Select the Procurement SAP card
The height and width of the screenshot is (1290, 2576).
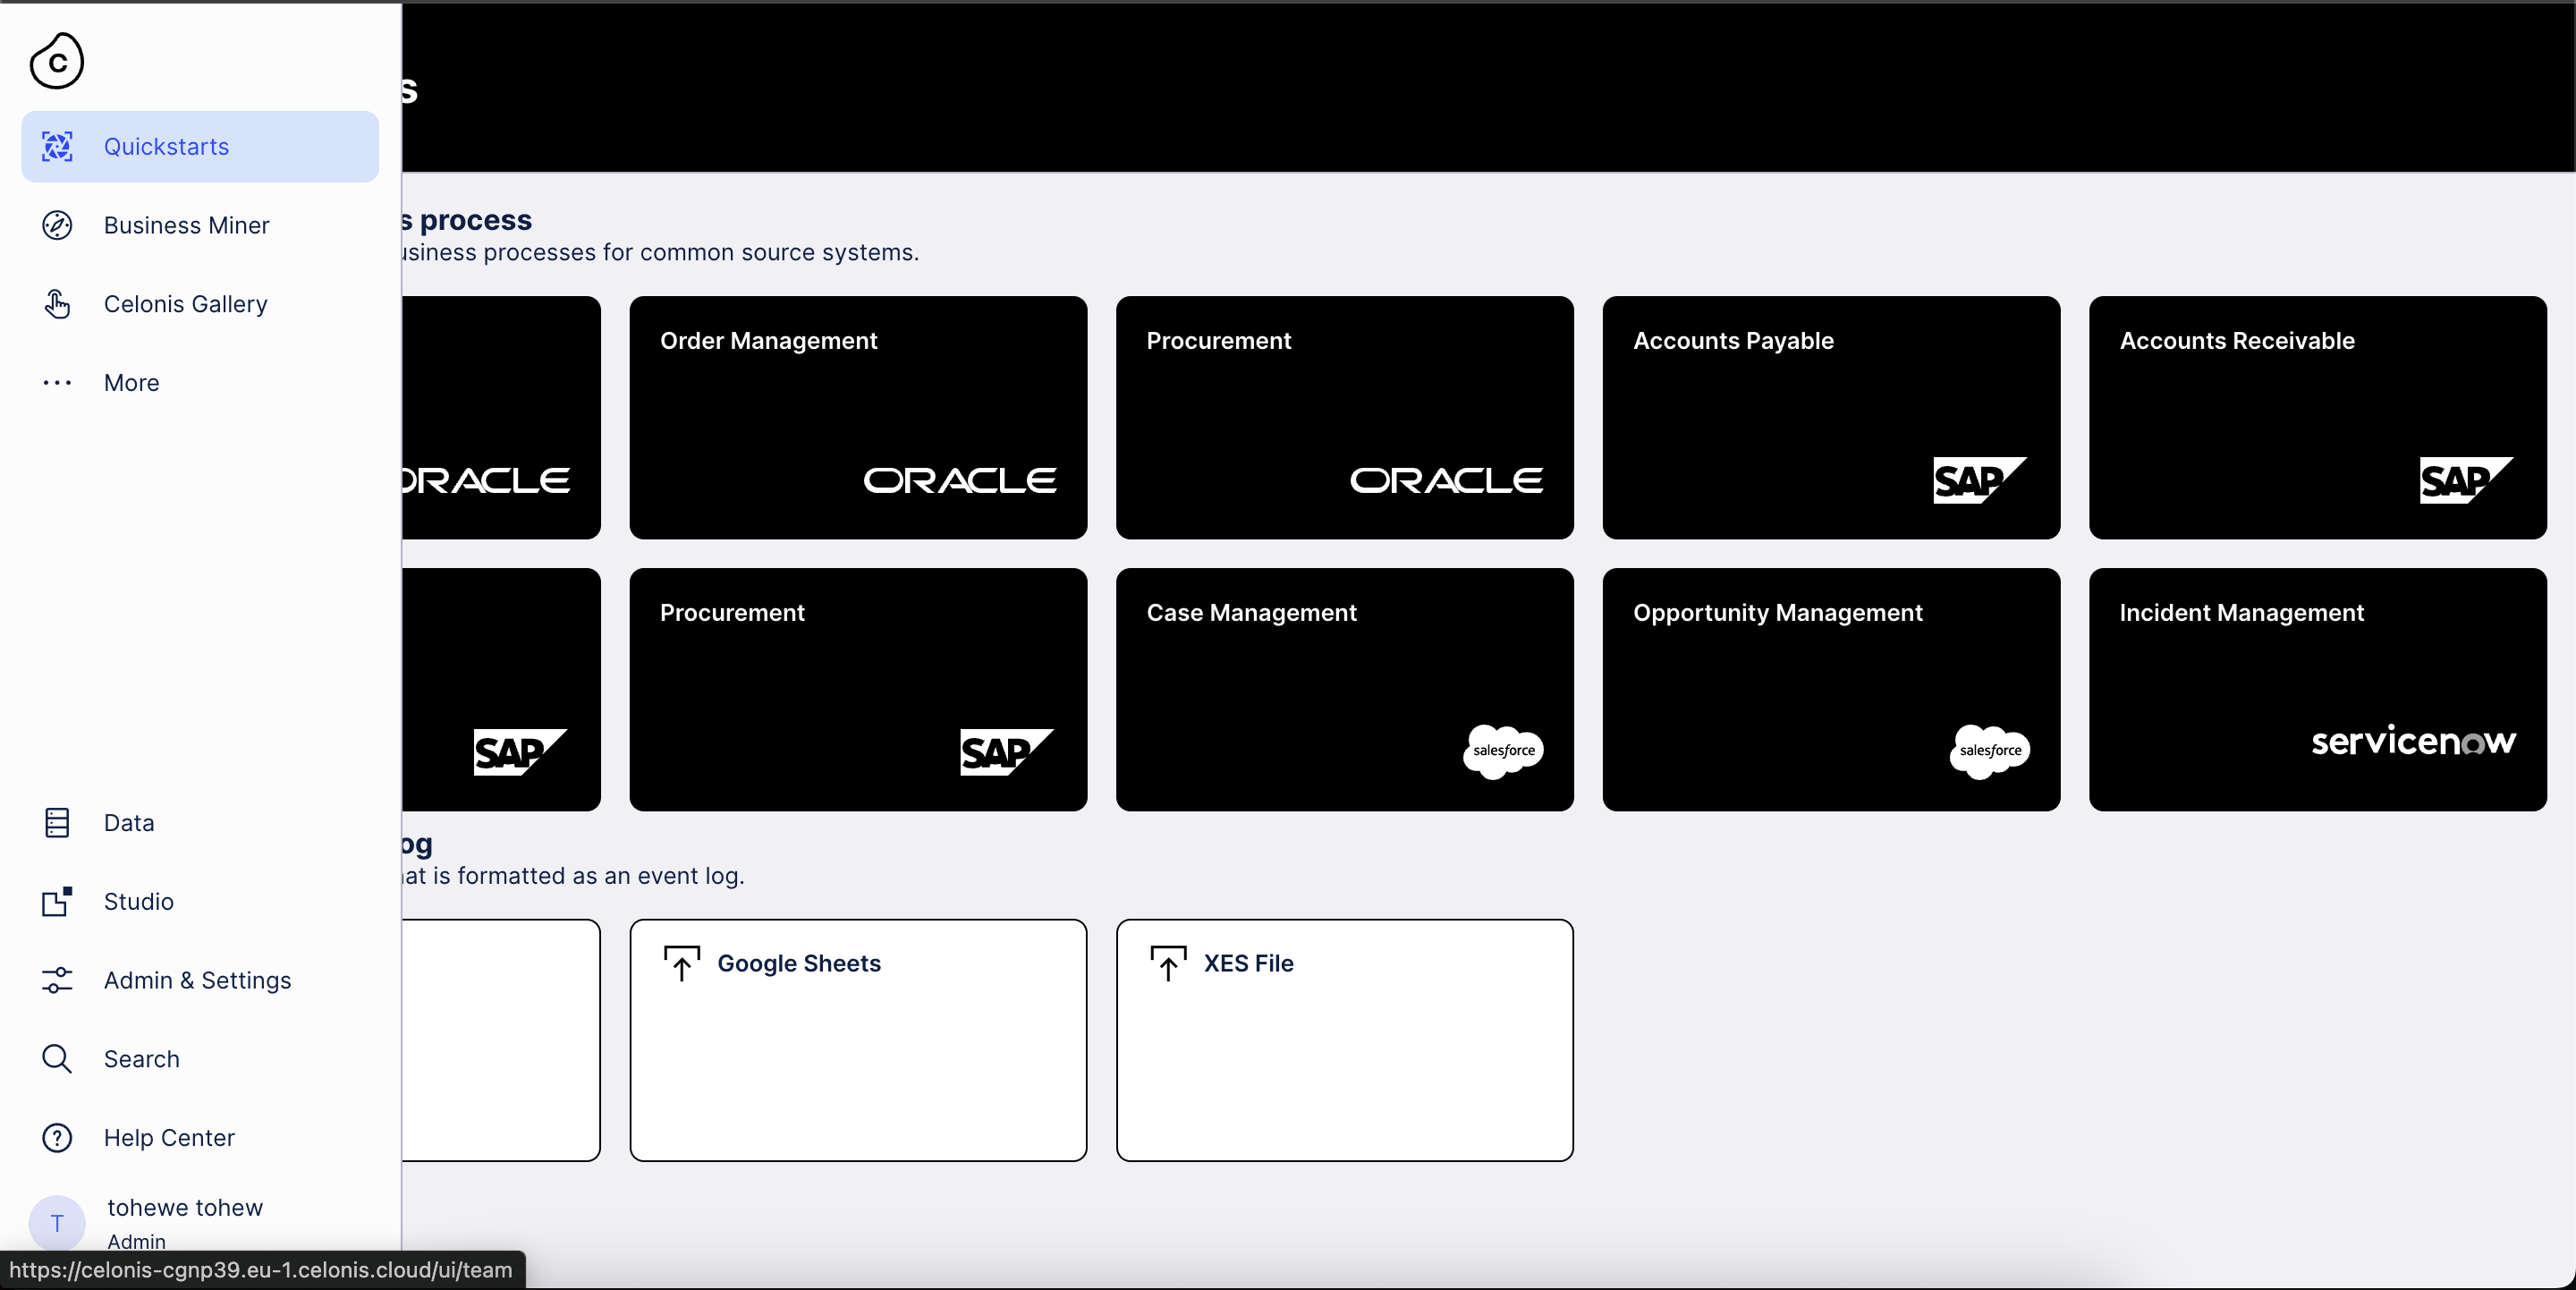858,690
